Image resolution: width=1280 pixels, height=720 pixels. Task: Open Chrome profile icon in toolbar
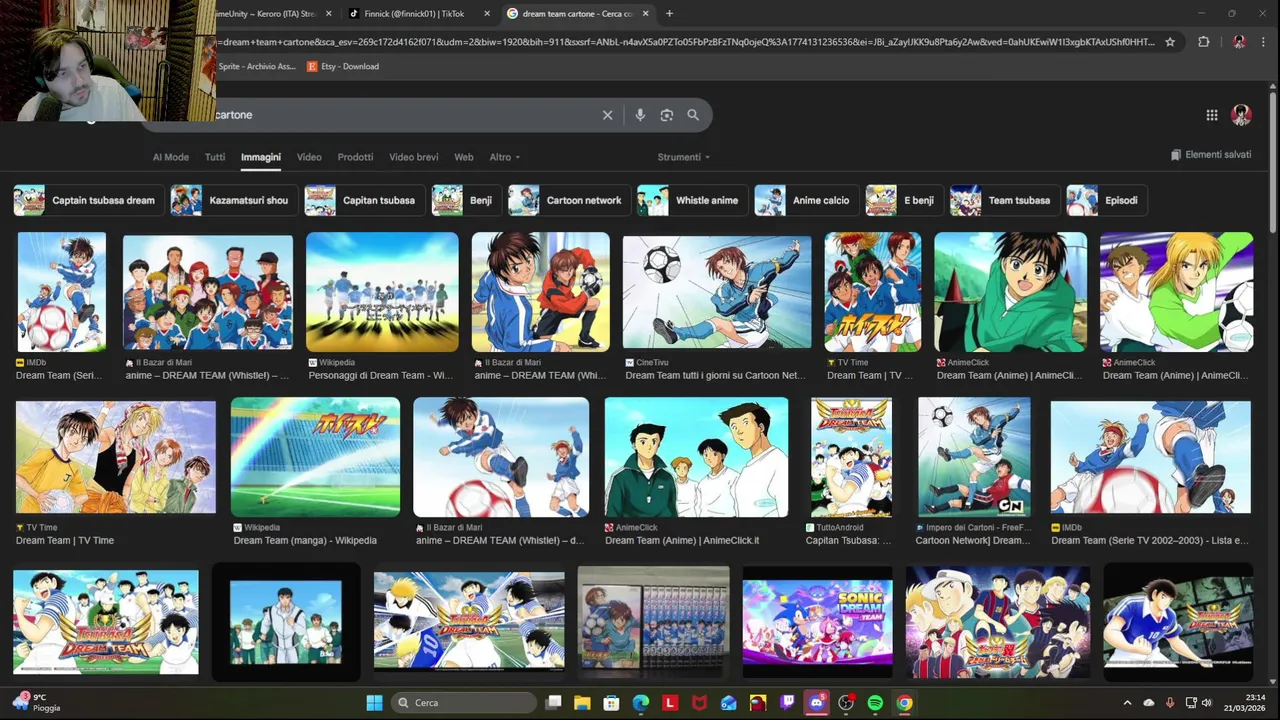pos(1239,42)
